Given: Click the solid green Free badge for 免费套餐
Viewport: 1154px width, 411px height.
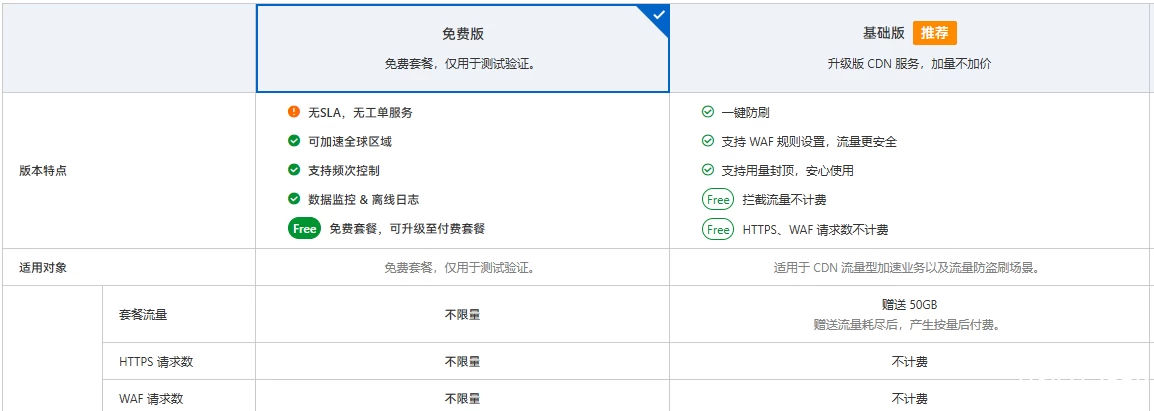Looking at the screenshot, I should coord(304,228).
